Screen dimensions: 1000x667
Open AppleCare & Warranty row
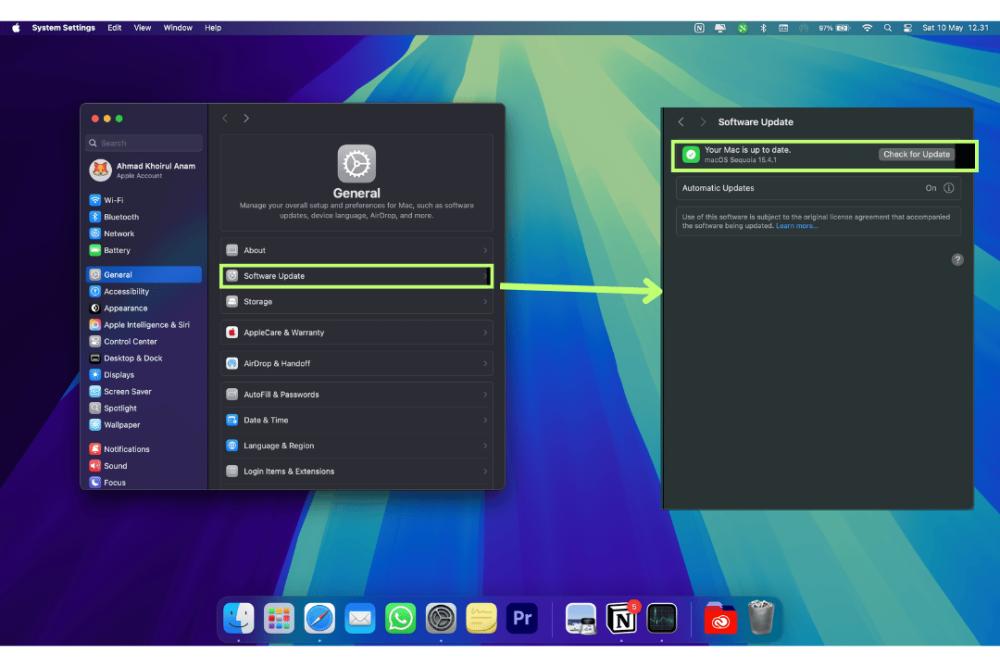click(357, 332)
